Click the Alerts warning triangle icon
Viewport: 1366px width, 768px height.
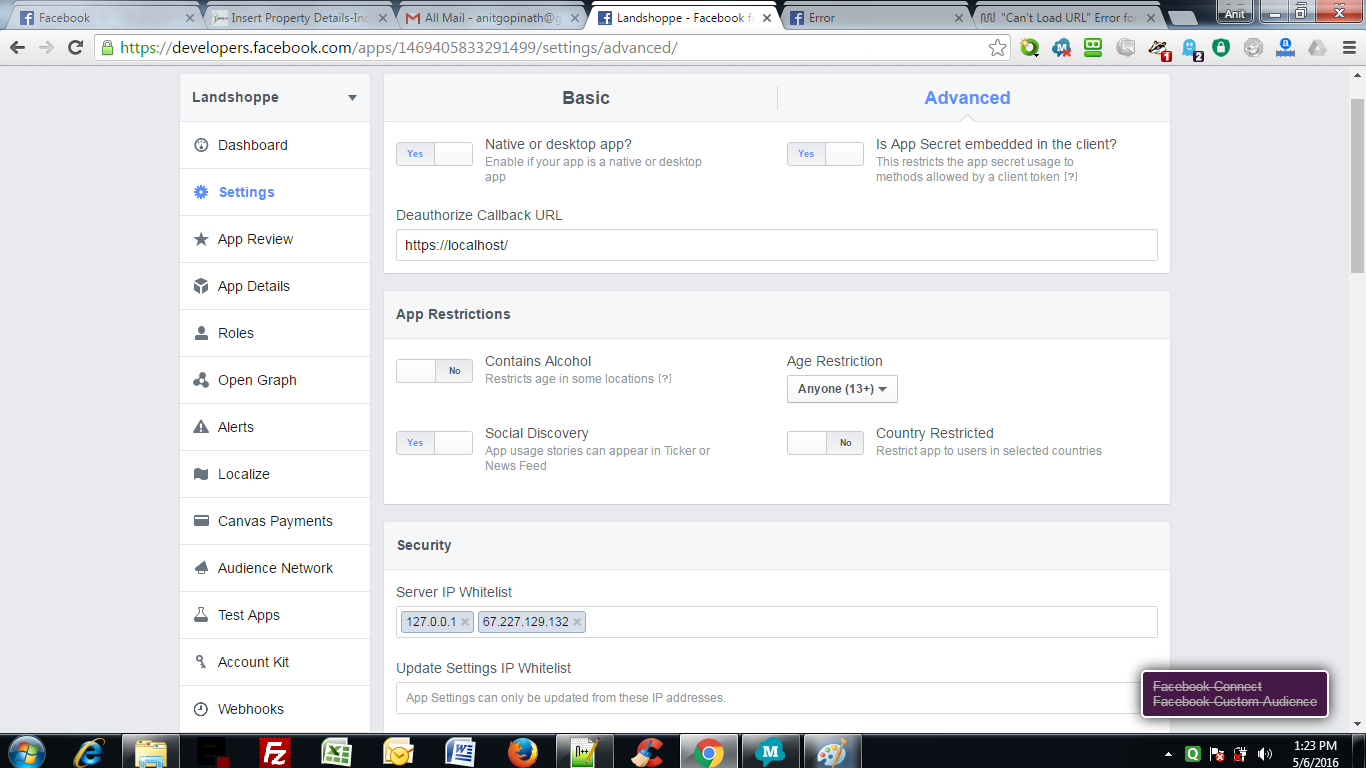(x=200, y=427)
